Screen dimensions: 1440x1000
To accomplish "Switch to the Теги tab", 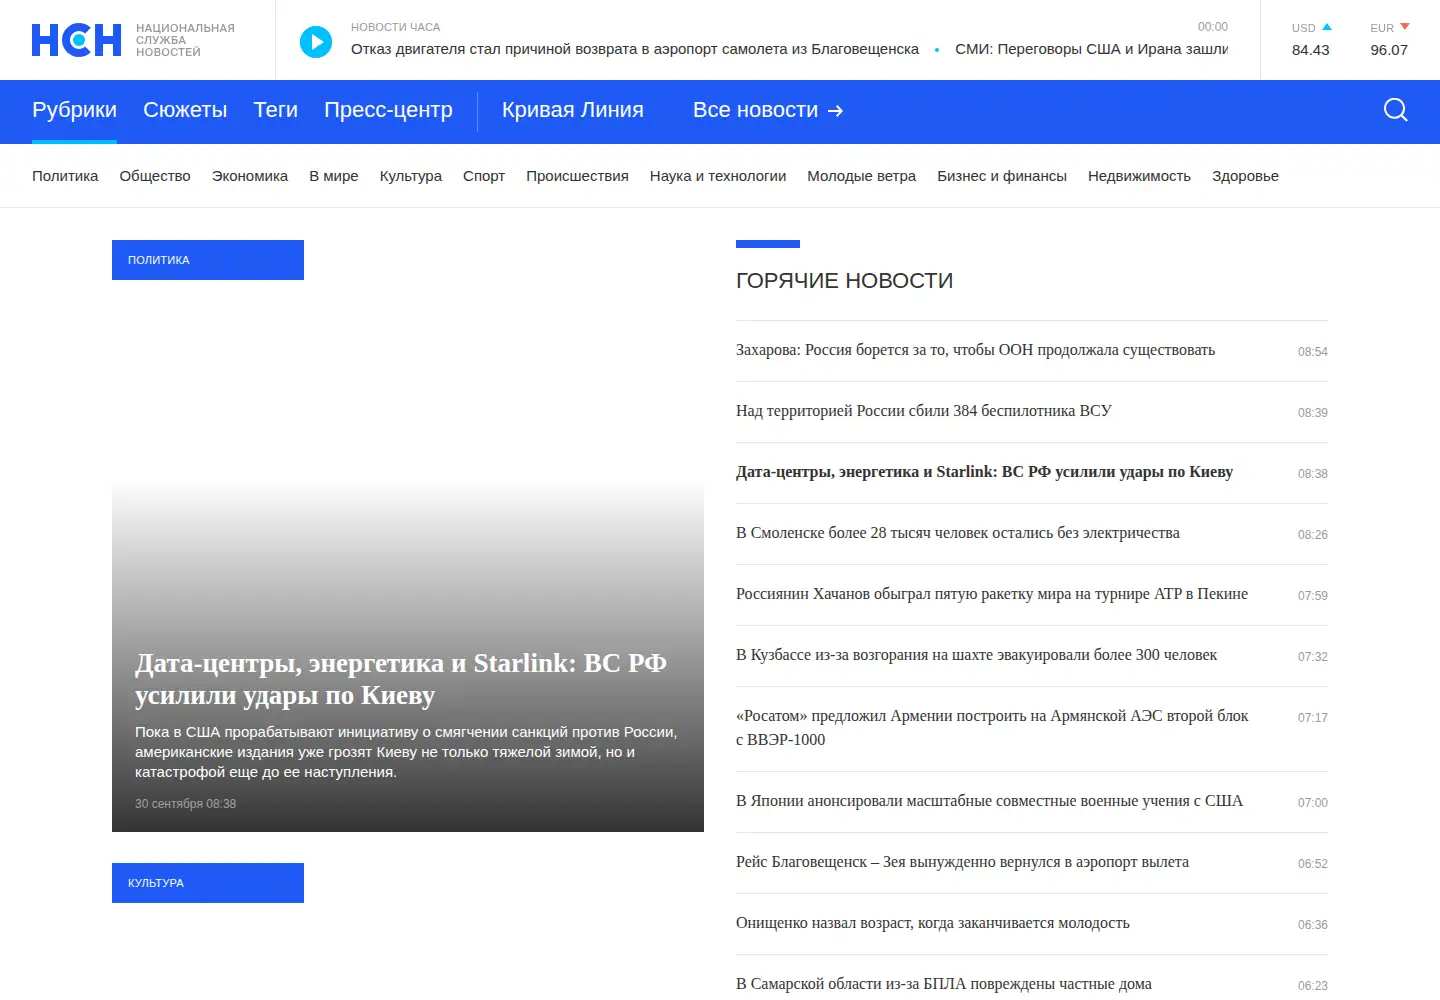I will 276,110.
